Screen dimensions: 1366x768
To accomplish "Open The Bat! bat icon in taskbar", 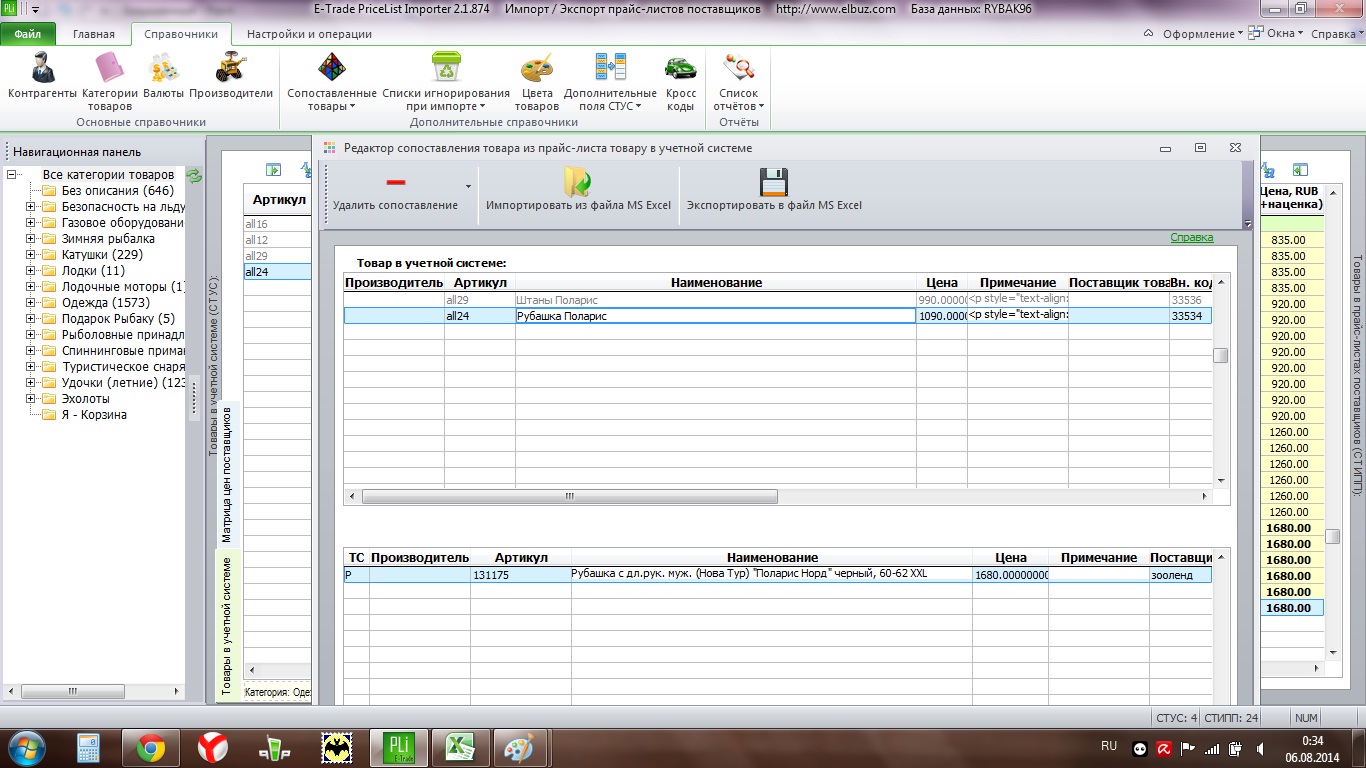I will coord(335,748).
